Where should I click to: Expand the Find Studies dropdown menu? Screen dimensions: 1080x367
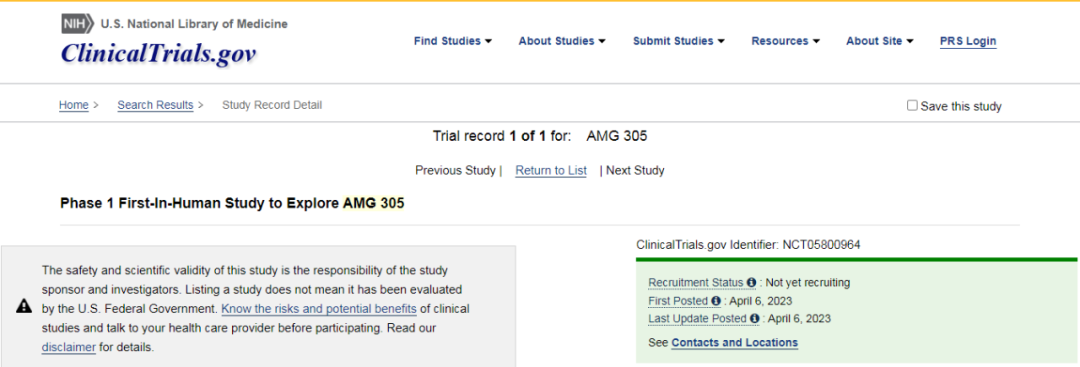tap(453, 41)
